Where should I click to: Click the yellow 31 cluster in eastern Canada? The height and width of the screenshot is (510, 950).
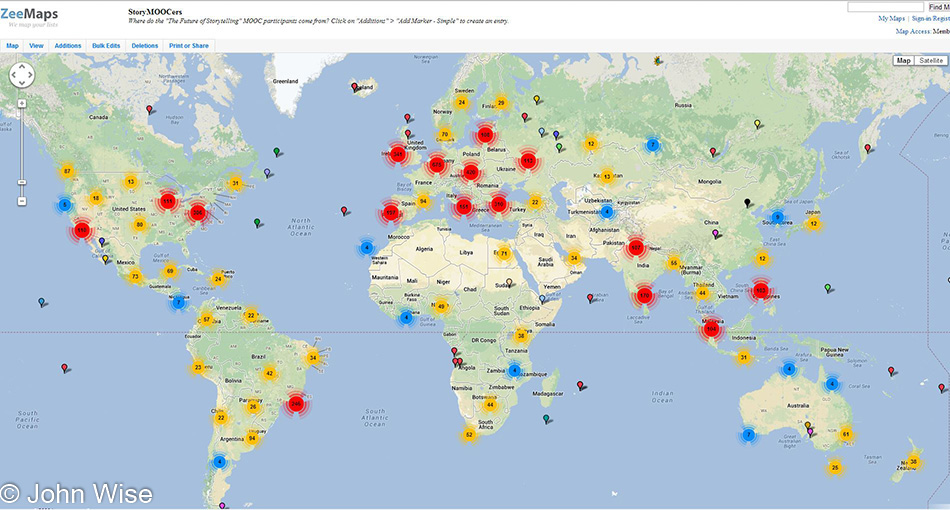click(236, 183)
